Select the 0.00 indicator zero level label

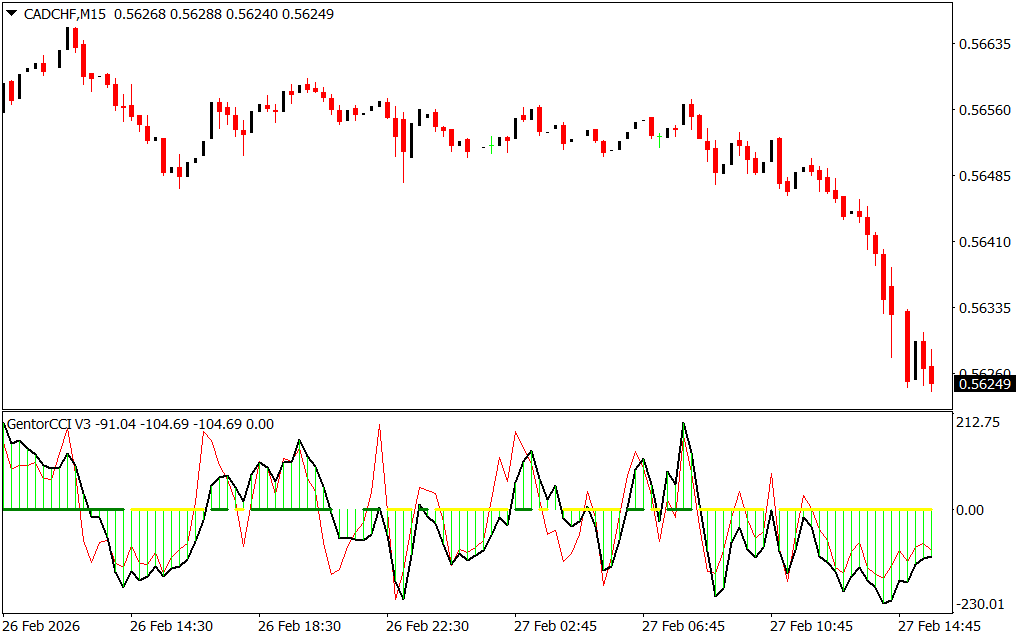[972, 510]
